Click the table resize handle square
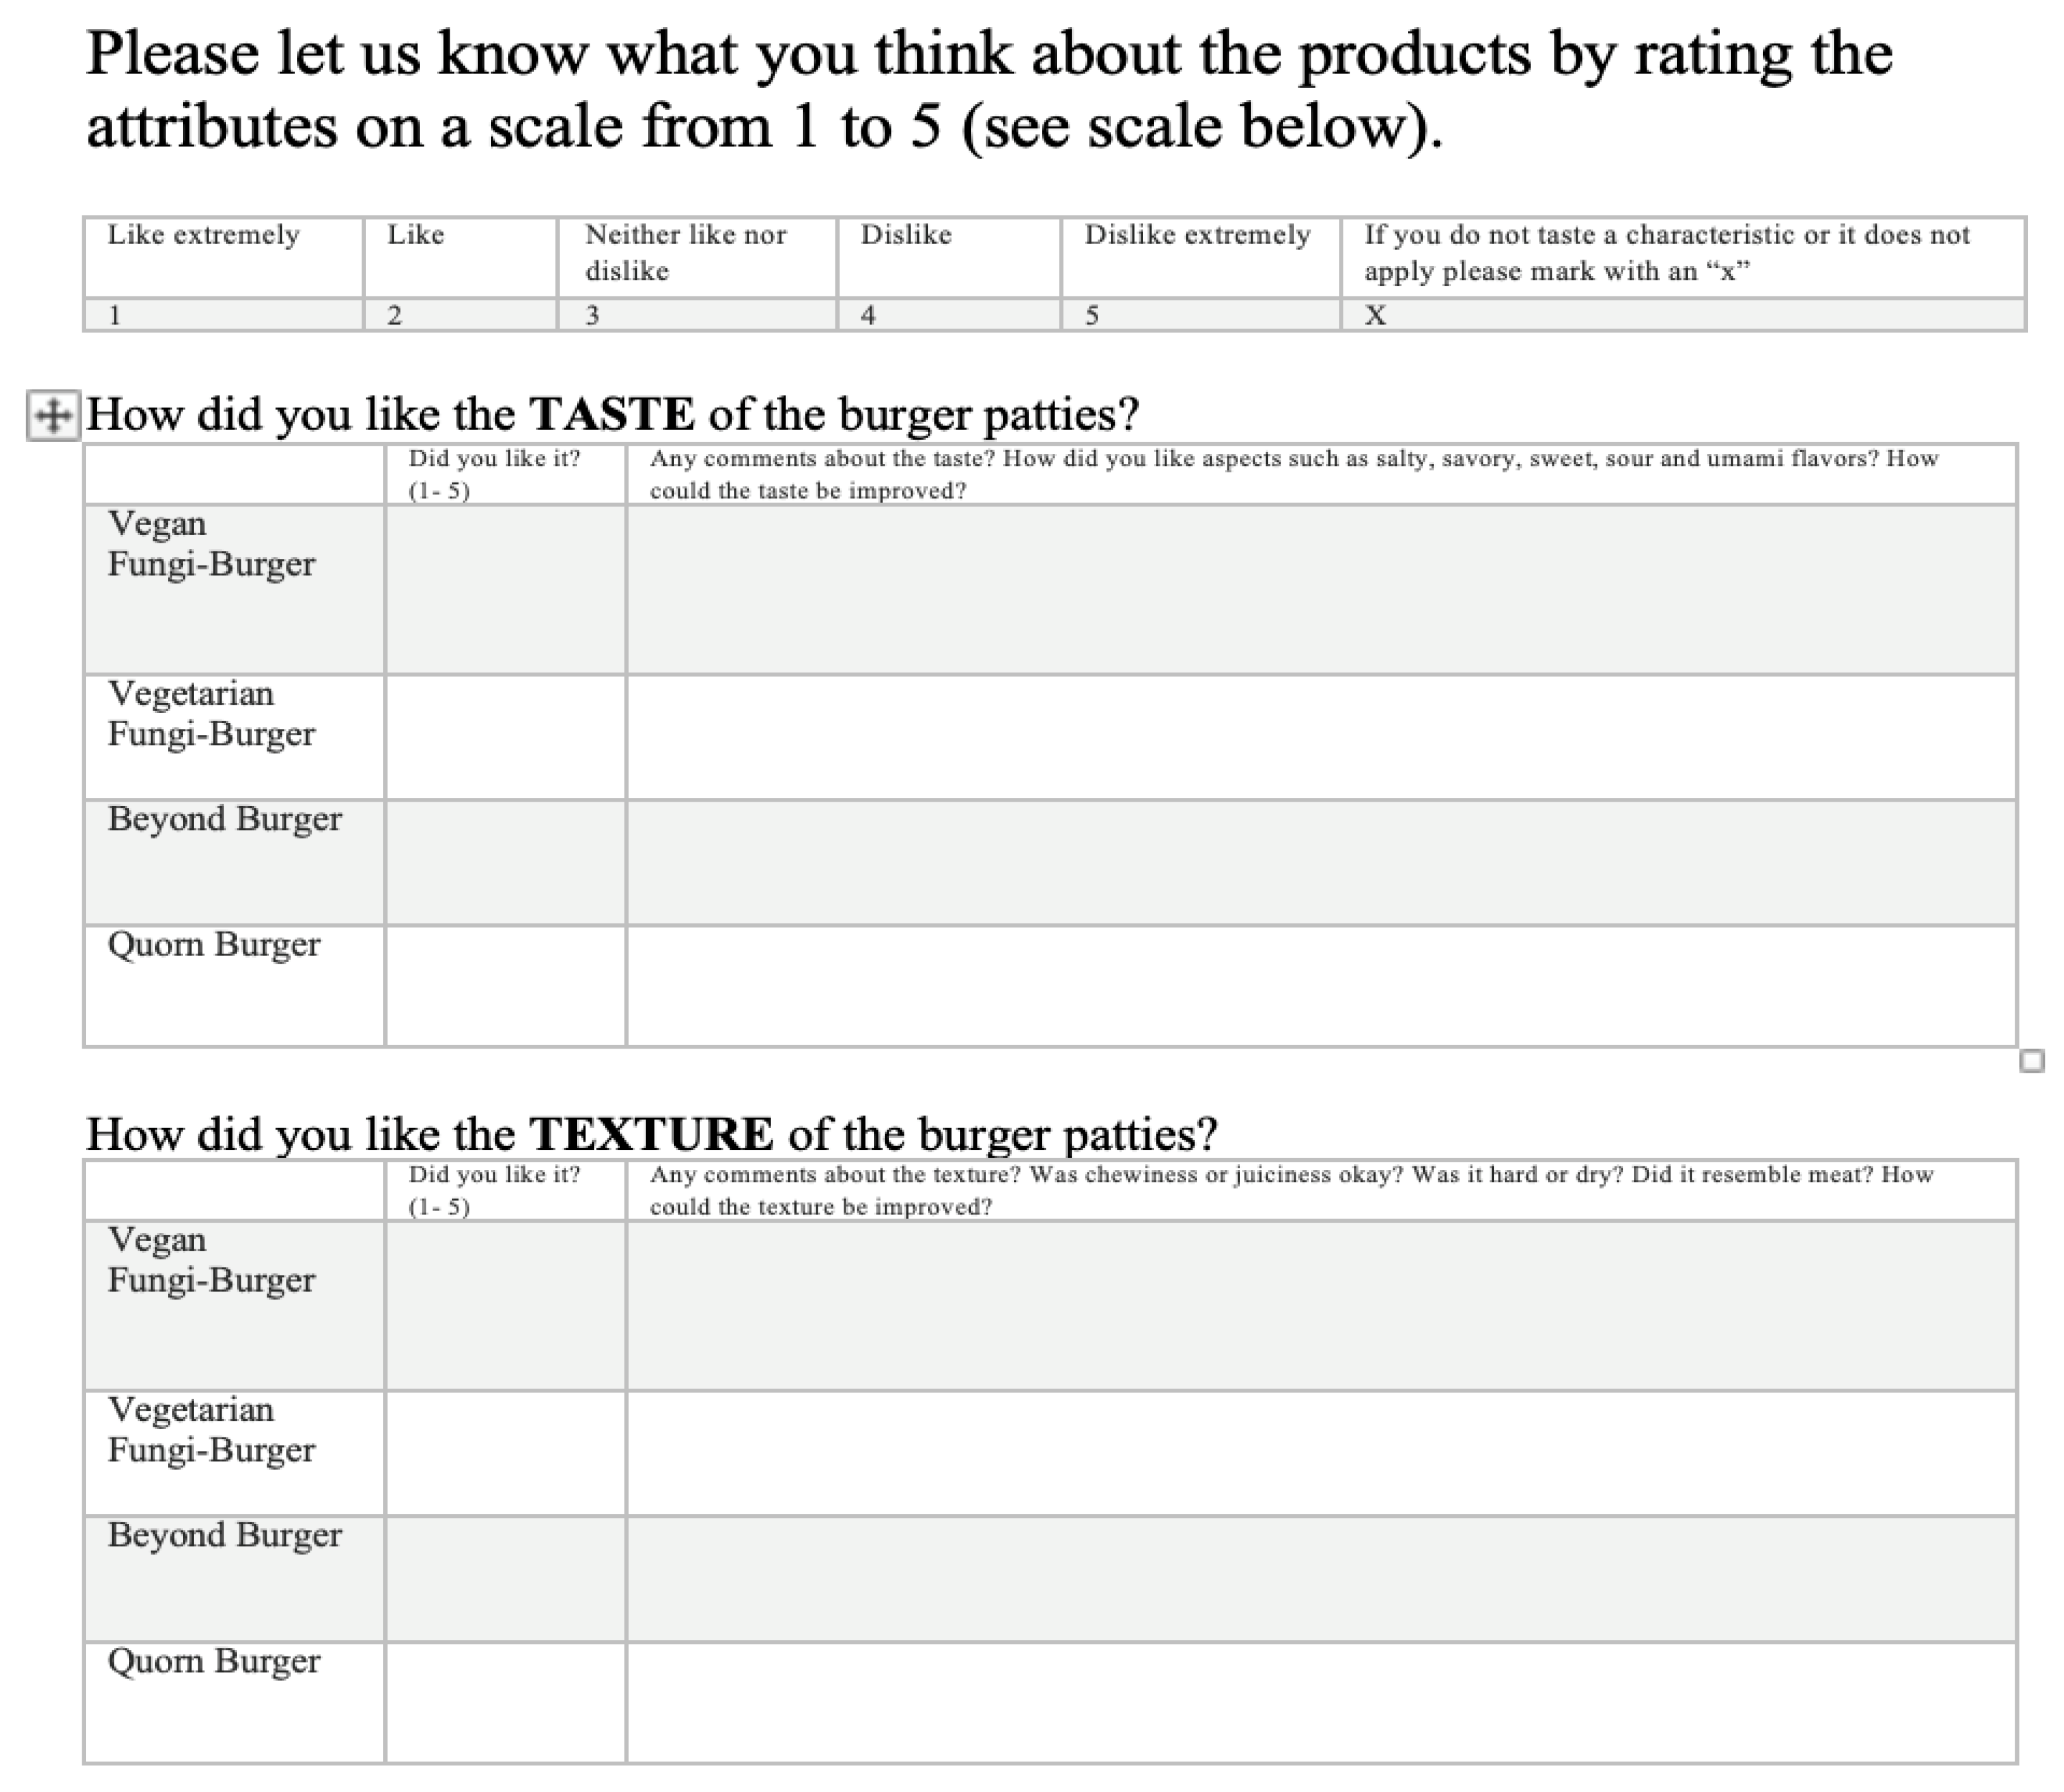Image resolution: width=2064 pixels, height=1792 pixels. (x=2031, y=1060)
